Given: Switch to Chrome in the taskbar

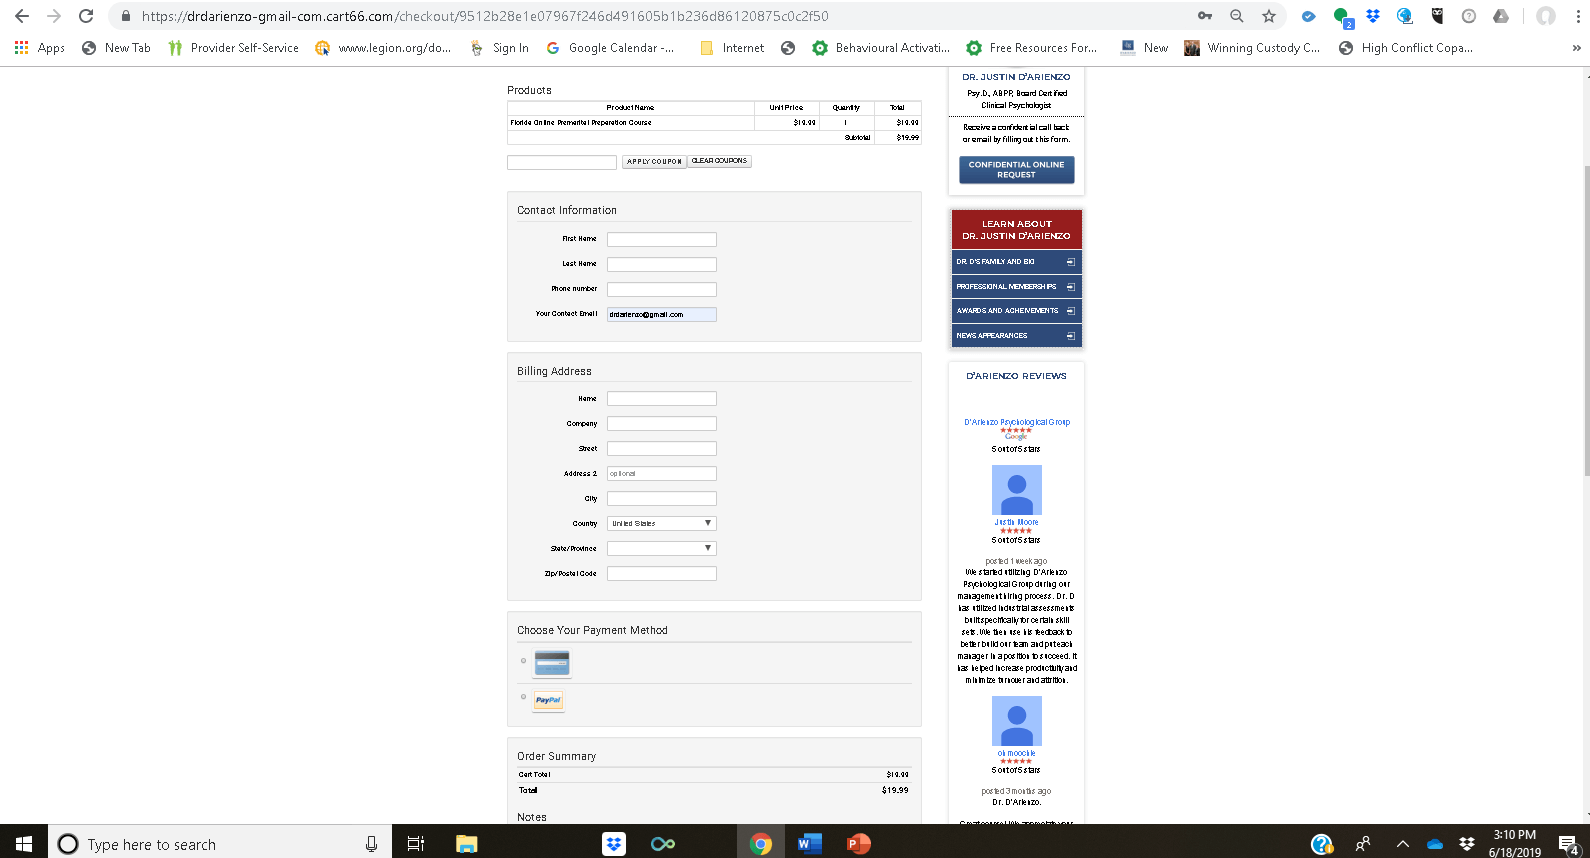Looking at the screenshot, I should point(761,844).
